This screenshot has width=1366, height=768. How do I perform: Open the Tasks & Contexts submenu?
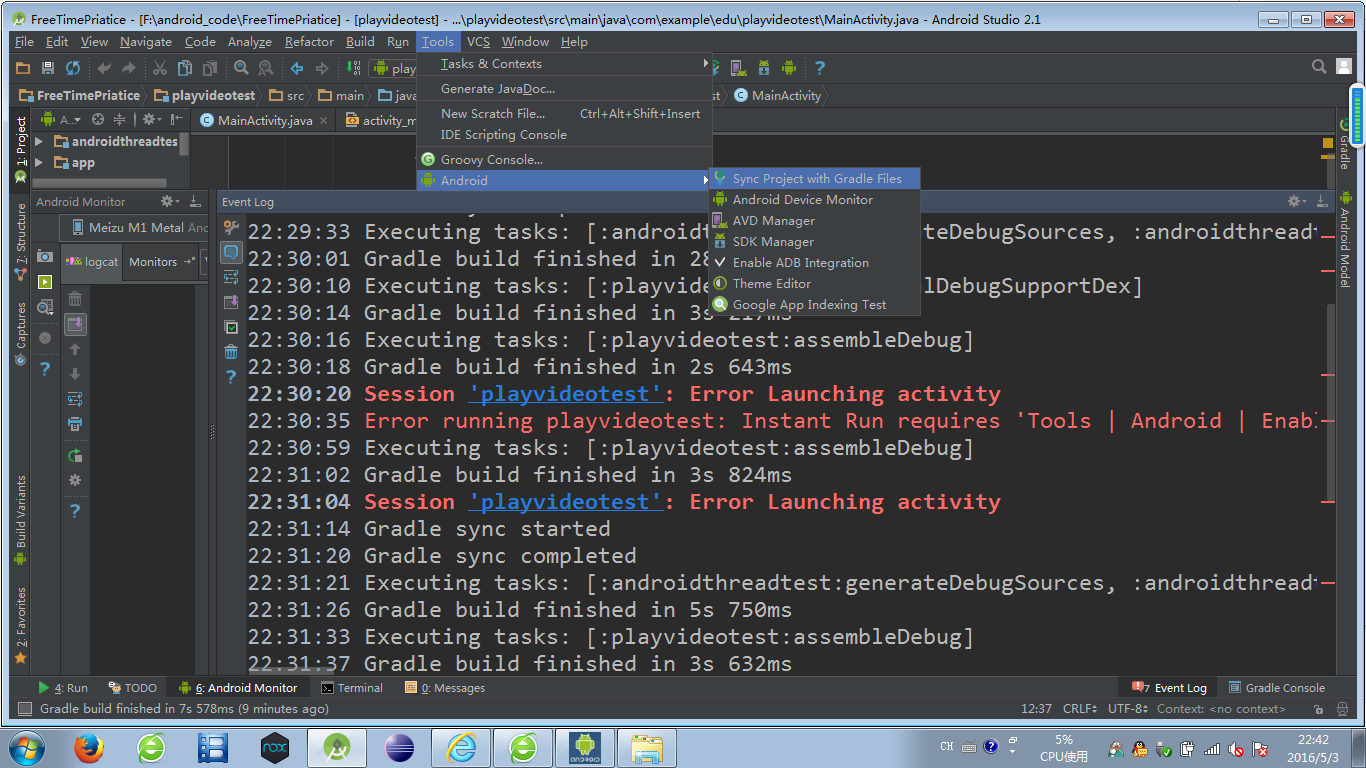564,63
